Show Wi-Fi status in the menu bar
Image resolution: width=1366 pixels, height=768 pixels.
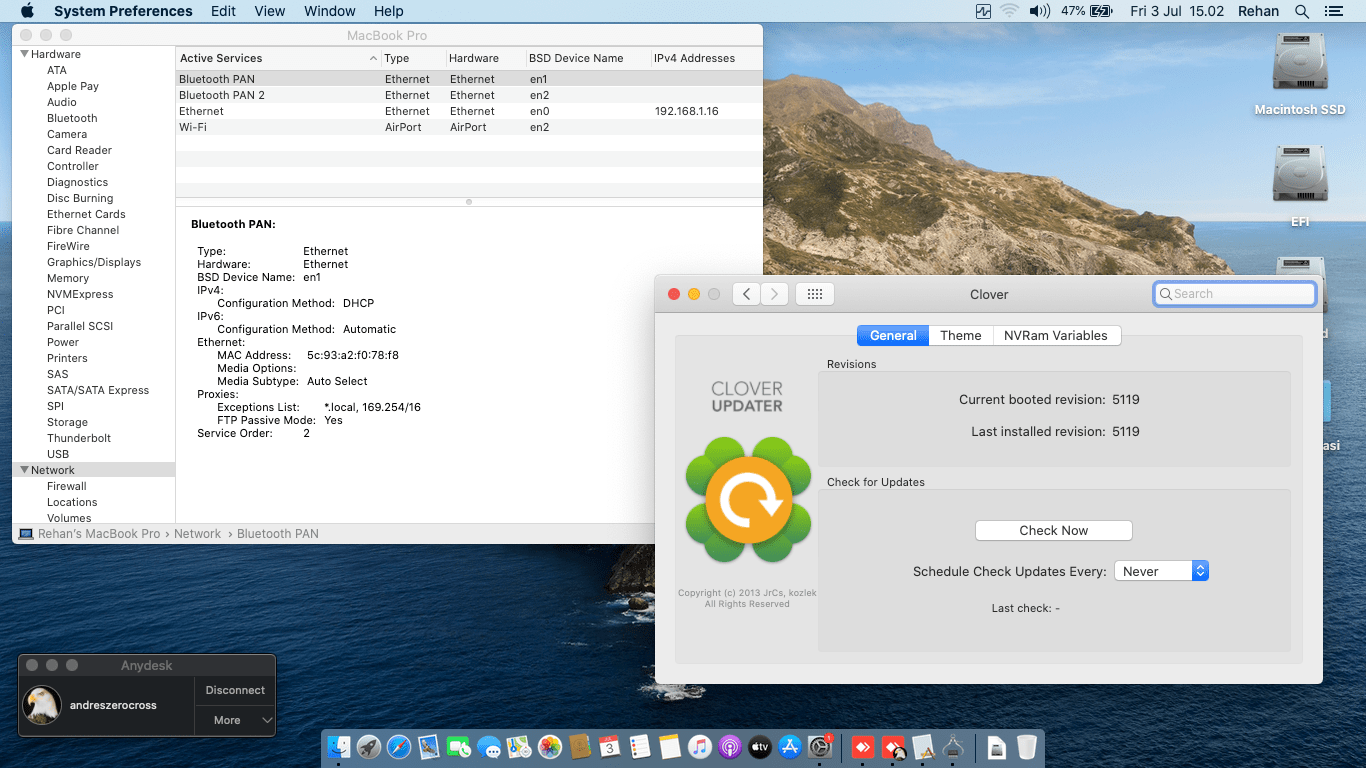[1009, 11]
